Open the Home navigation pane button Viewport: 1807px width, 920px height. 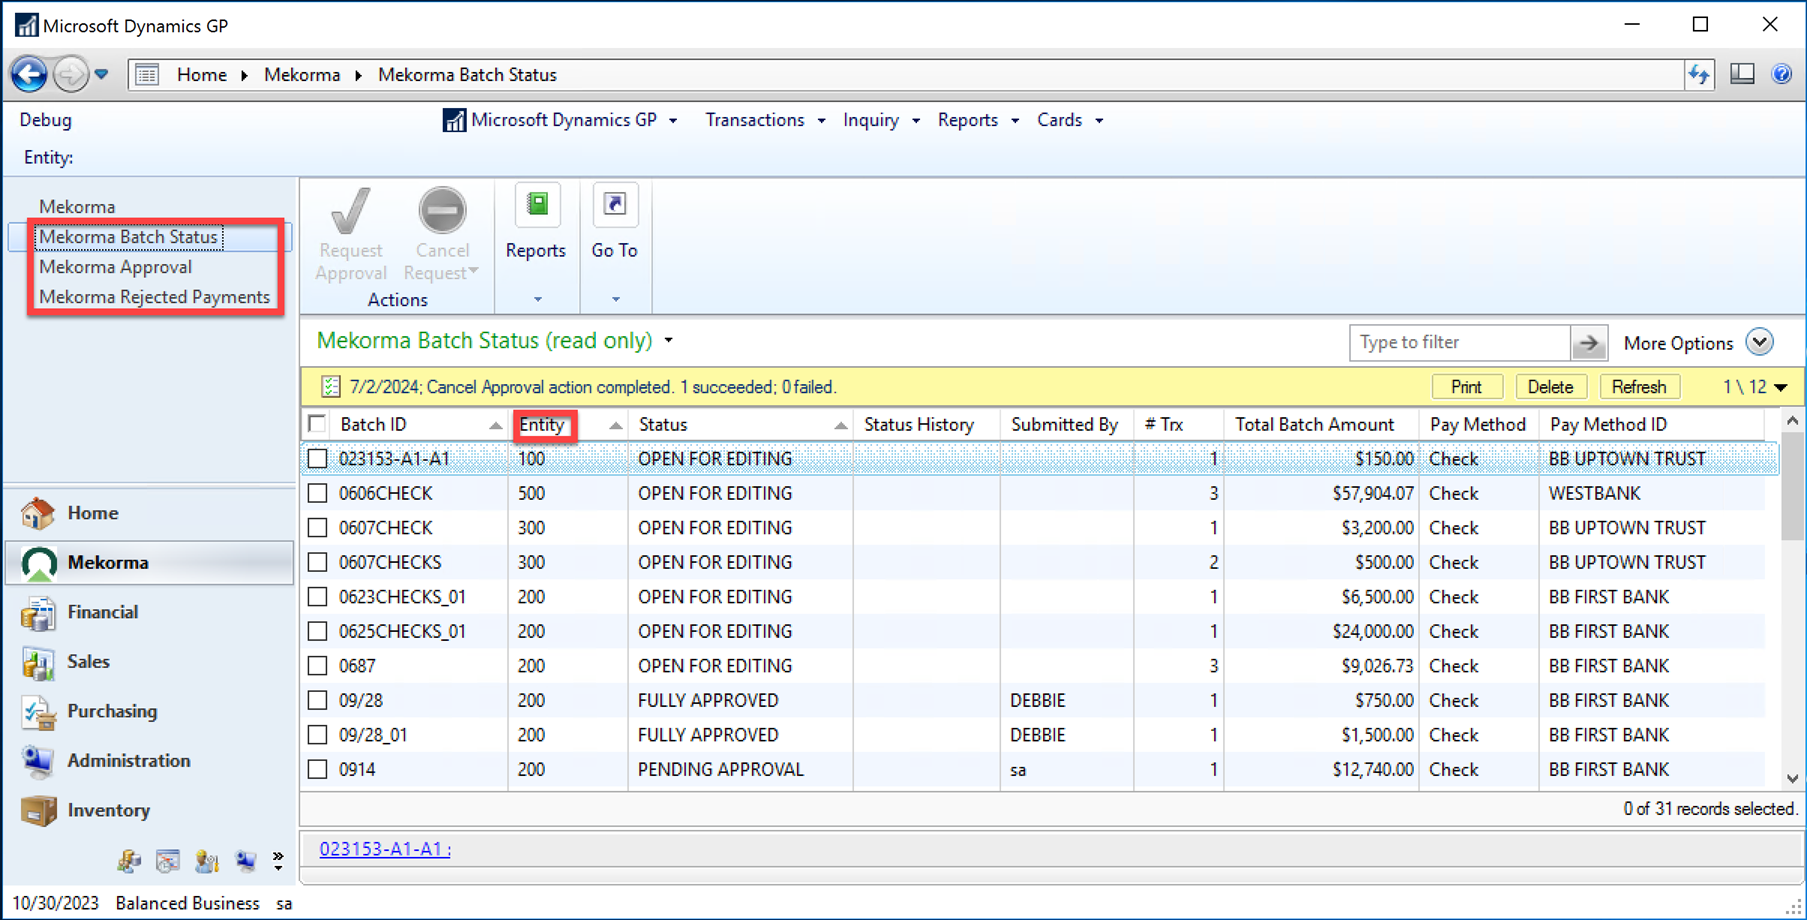[149, 513]
